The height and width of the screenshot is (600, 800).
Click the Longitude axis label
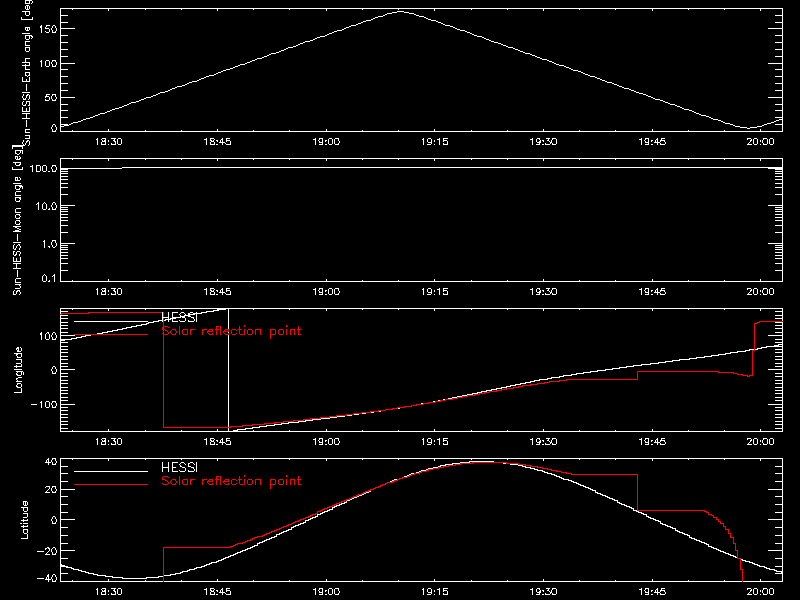18,370
